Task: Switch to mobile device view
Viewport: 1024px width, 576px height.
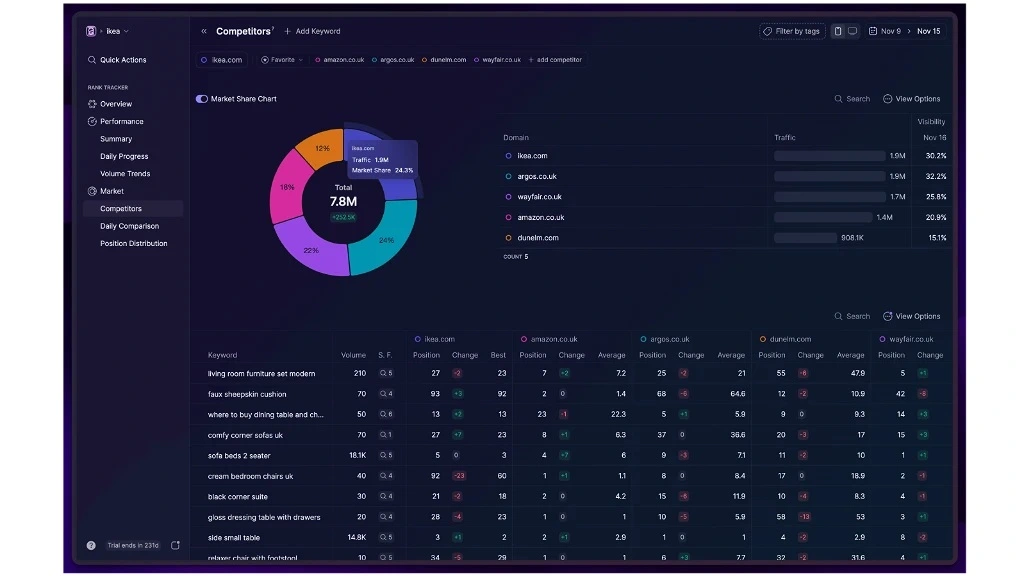Action: [838, 31]
